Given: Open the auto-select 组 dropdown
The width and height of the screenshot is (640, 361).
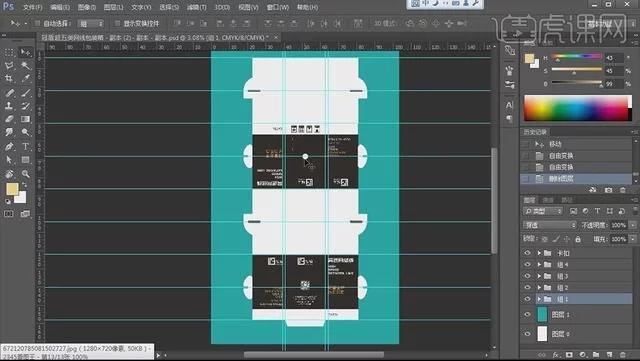Looking at the screenshot, I should pyautogui.click(x=91, y=24).
